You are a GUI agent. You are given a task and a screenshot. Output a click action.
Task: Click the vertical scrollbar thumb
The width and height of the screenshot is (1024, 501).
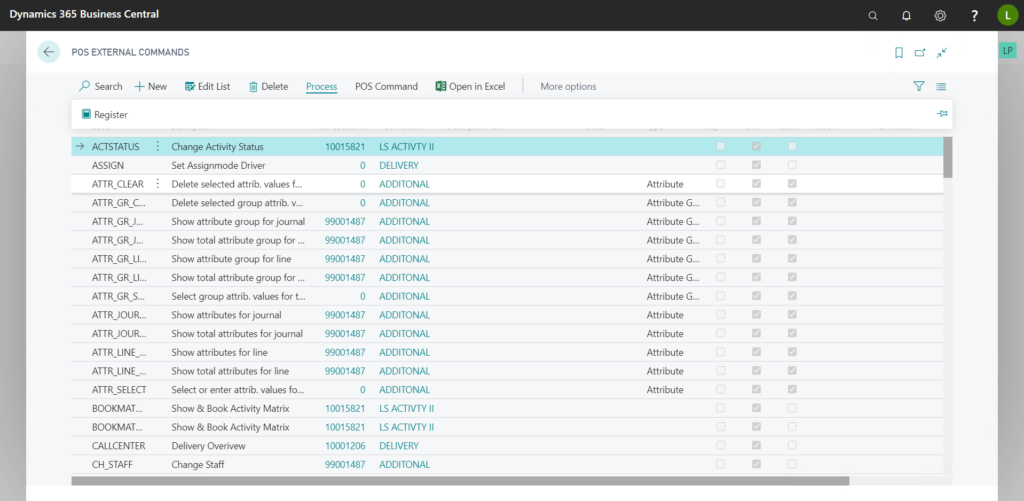[948, 157]
